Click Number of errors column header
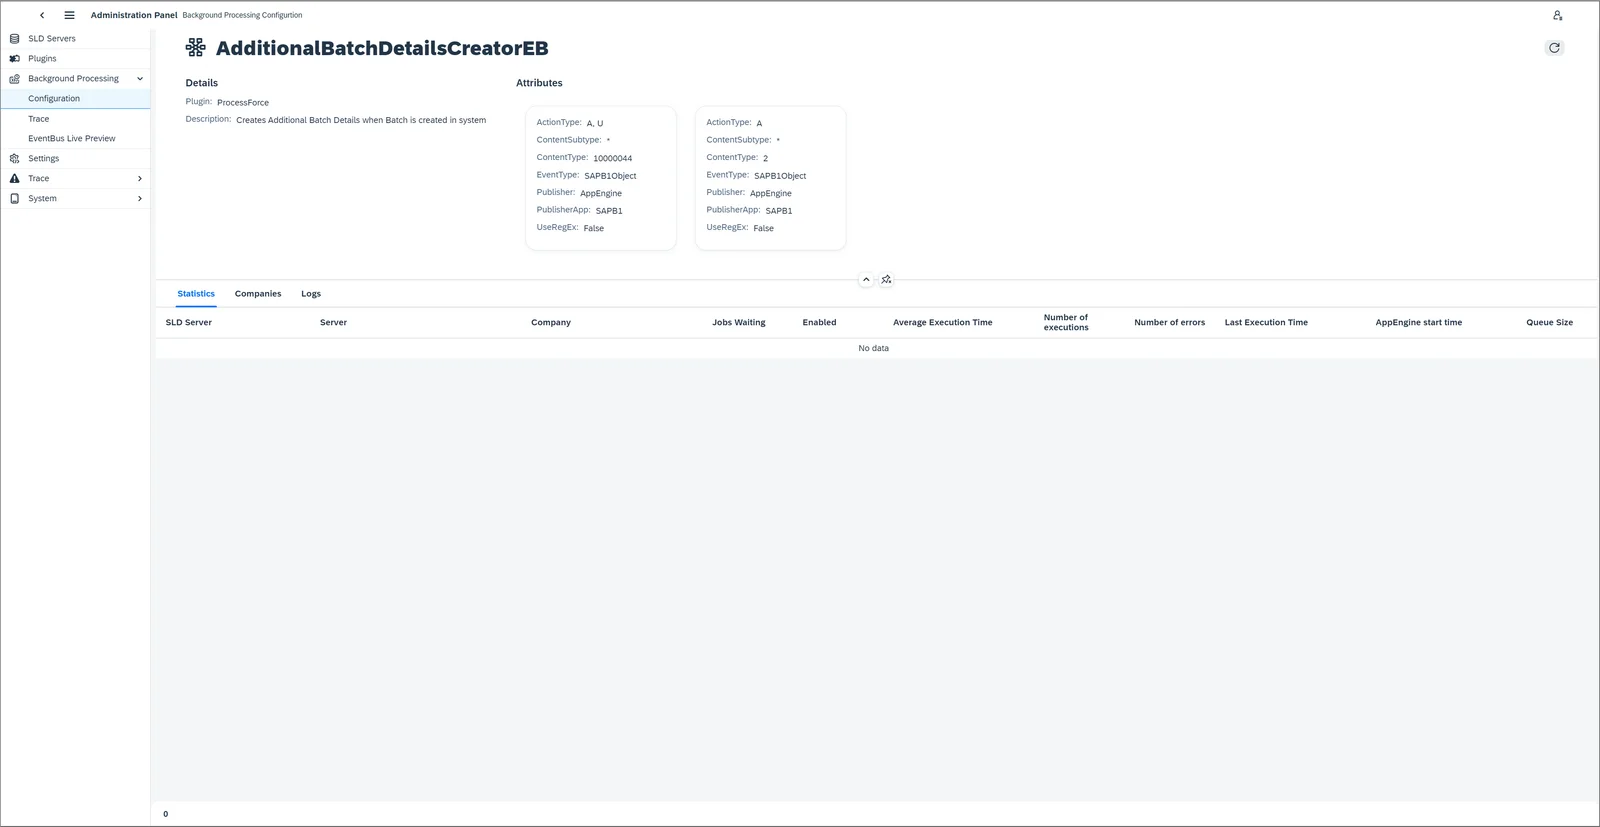 1169,322
